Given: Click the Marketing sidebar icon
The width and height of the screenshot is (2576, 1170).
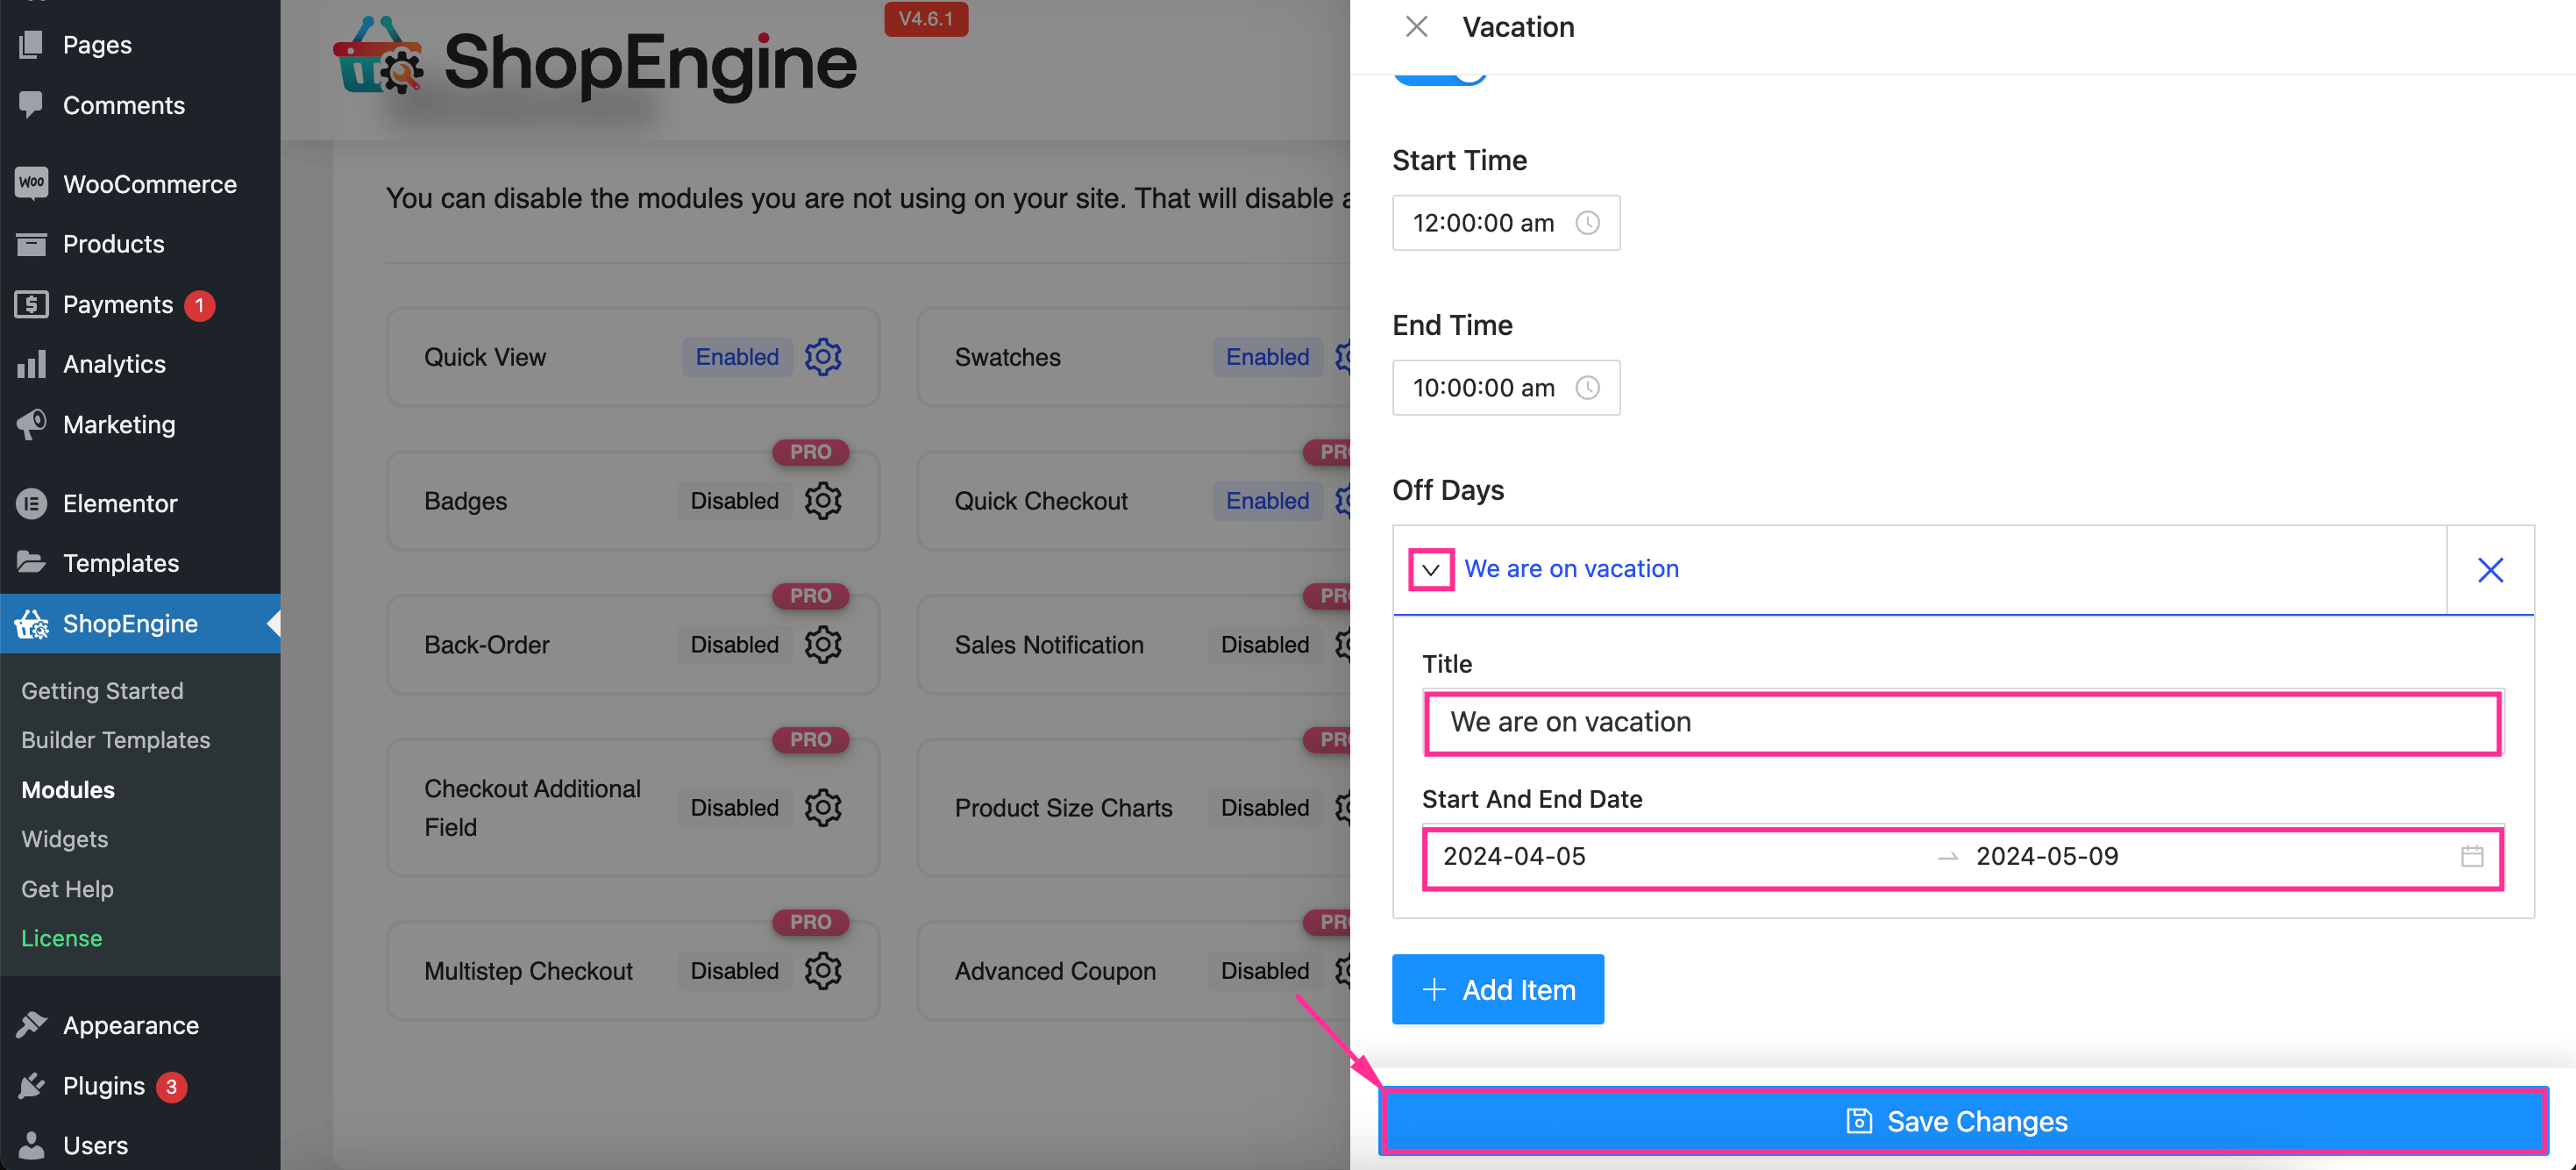Looking at the screenshot, I should pos(30,424).
